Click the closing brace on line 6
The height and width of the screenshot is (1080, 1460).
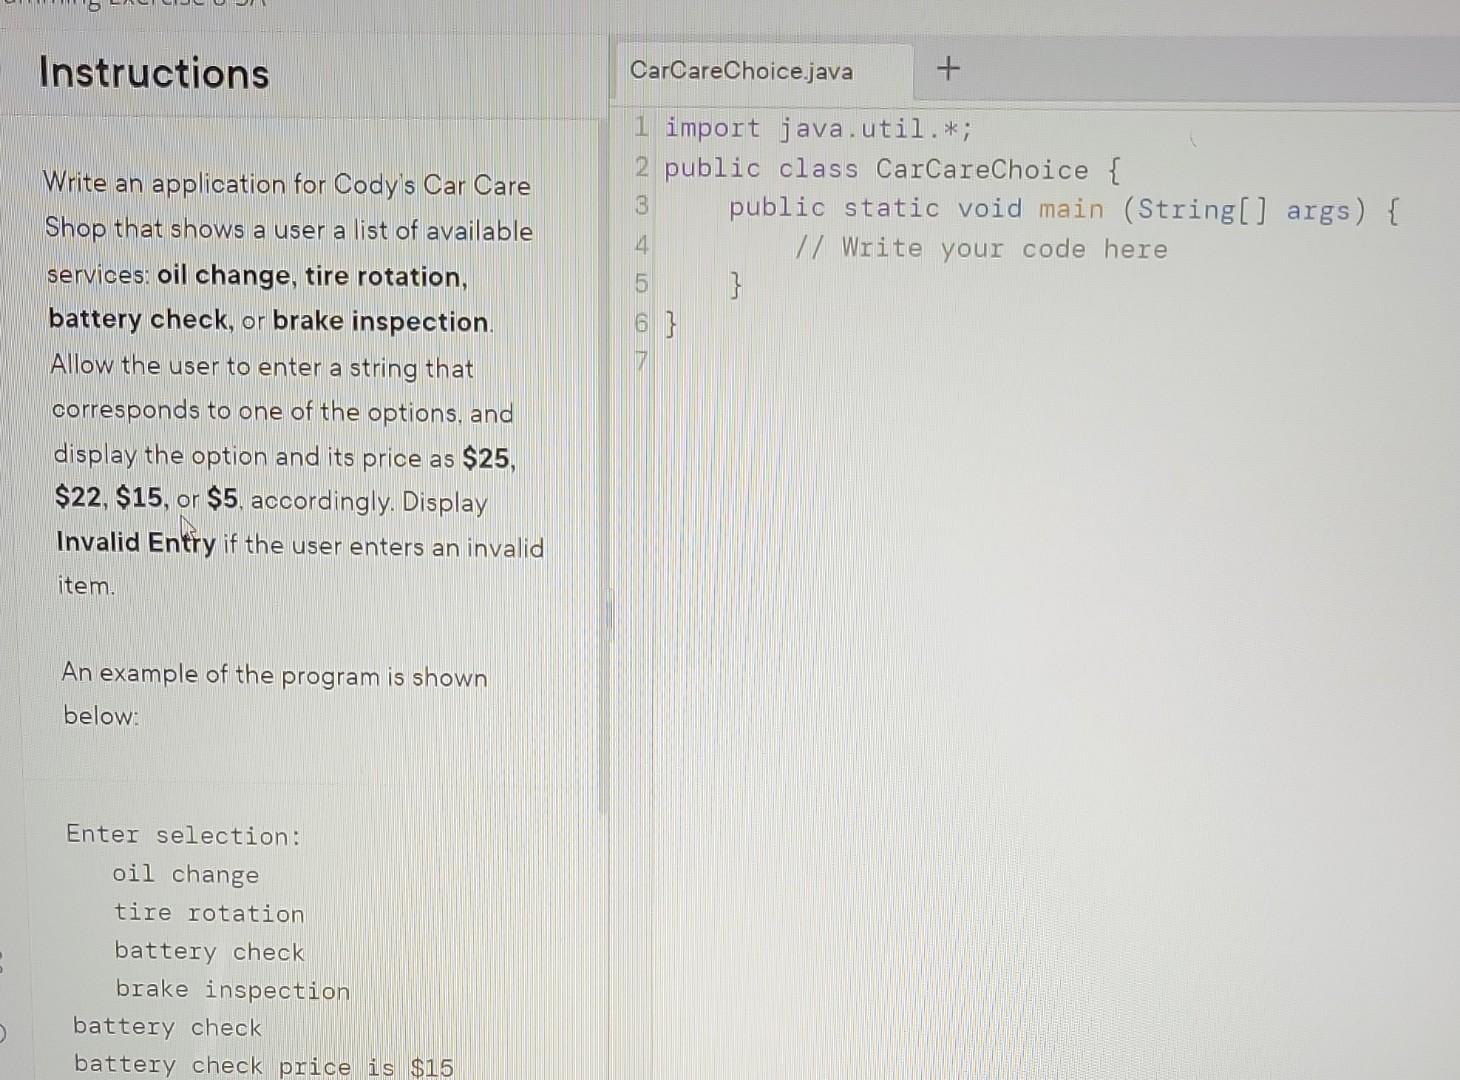668,322
